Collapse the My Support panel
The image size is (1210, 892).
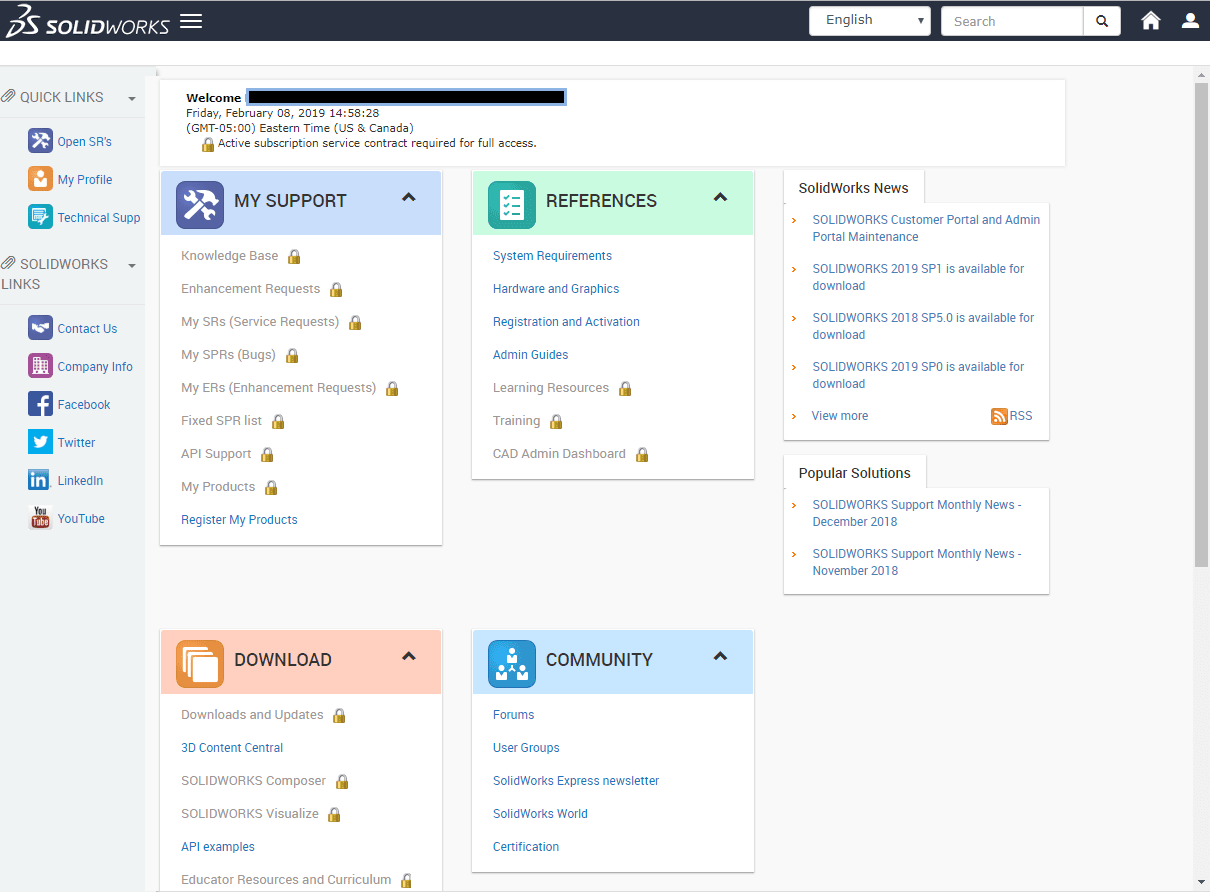408,198
